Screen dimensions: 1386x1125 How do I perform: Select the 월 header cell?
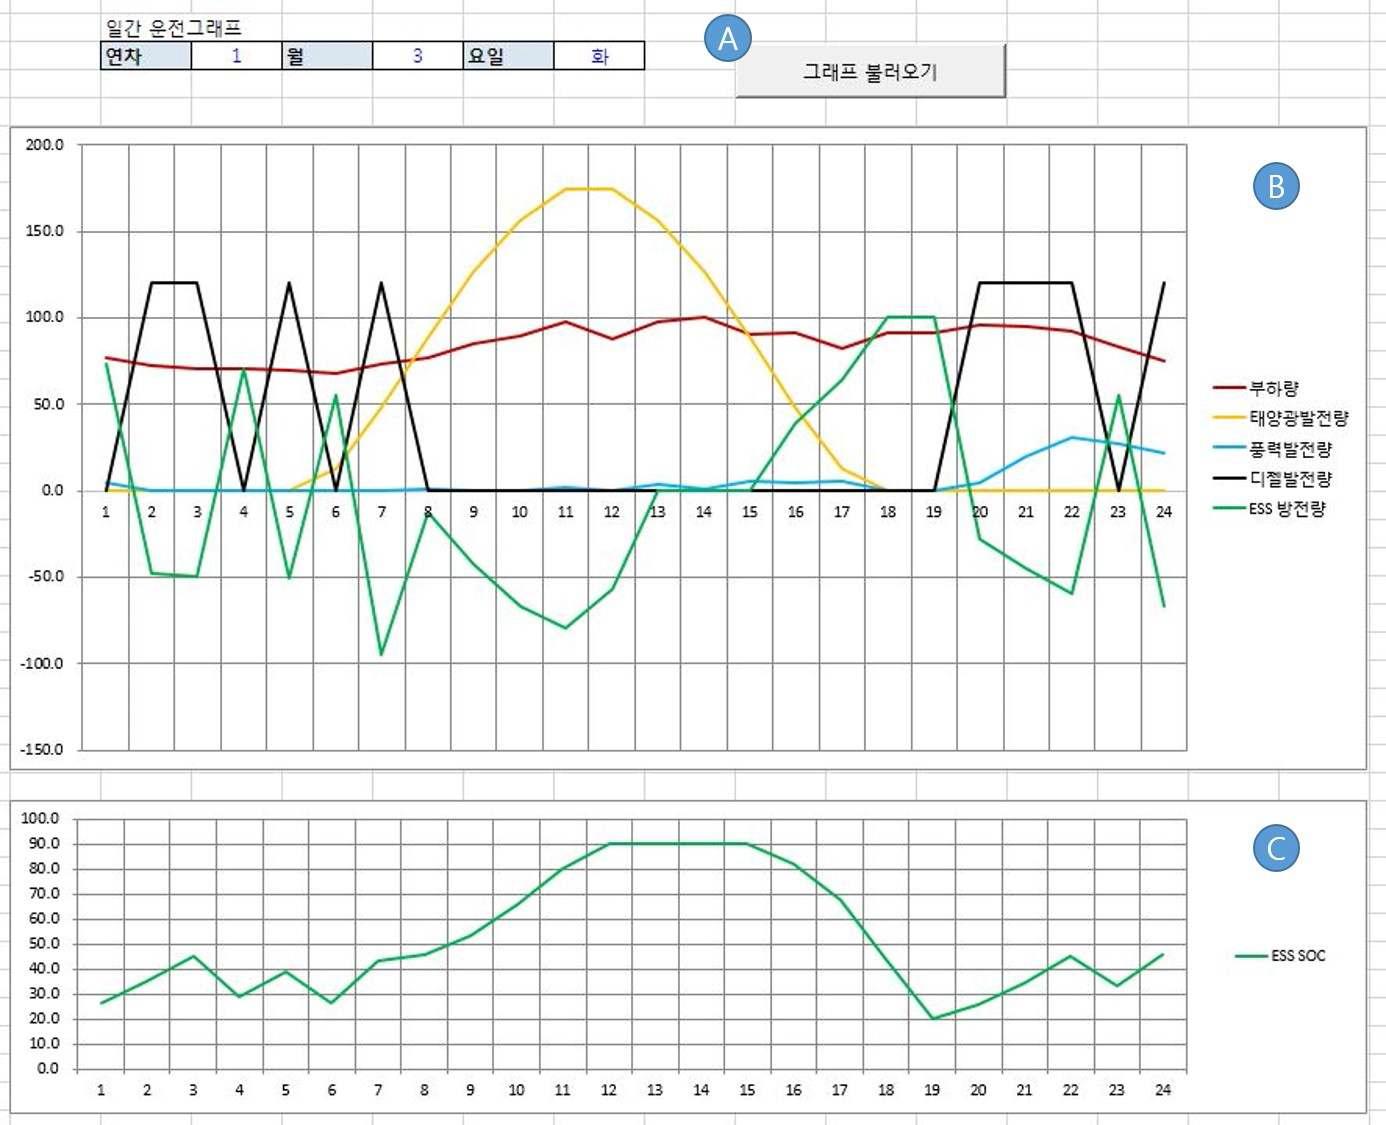(x=327, y=56)
